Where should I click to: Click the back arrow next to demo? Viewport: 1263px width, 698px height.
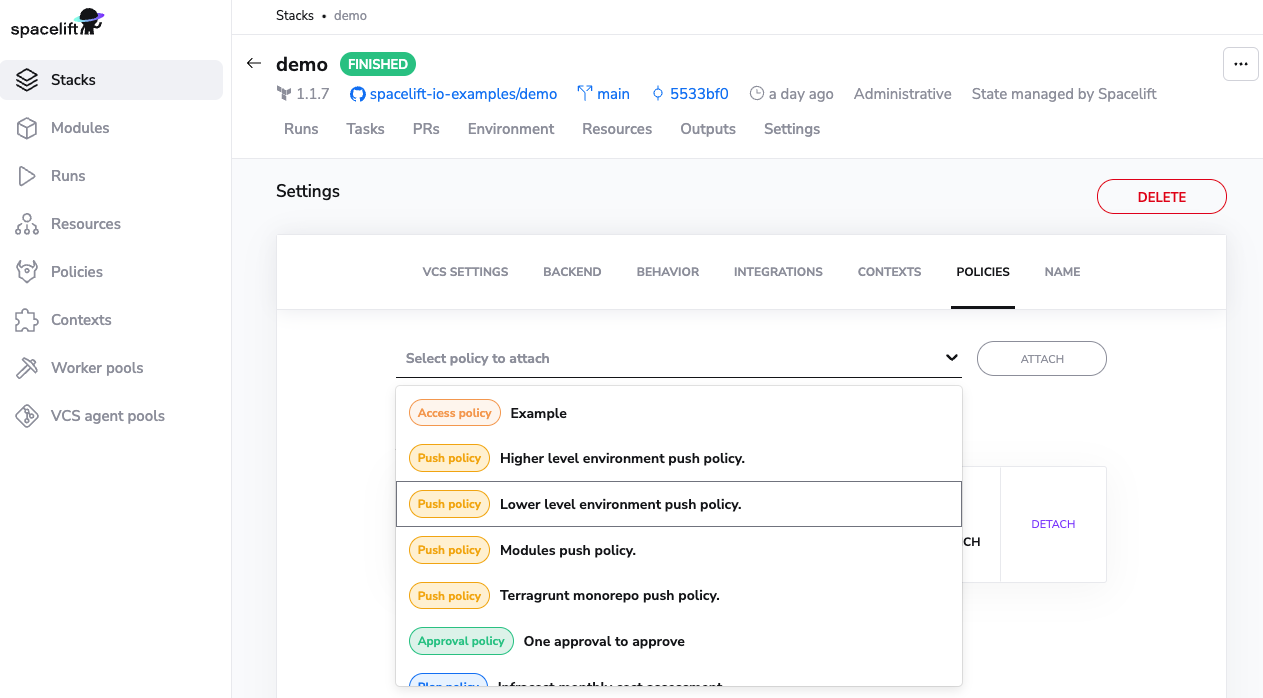253,63
